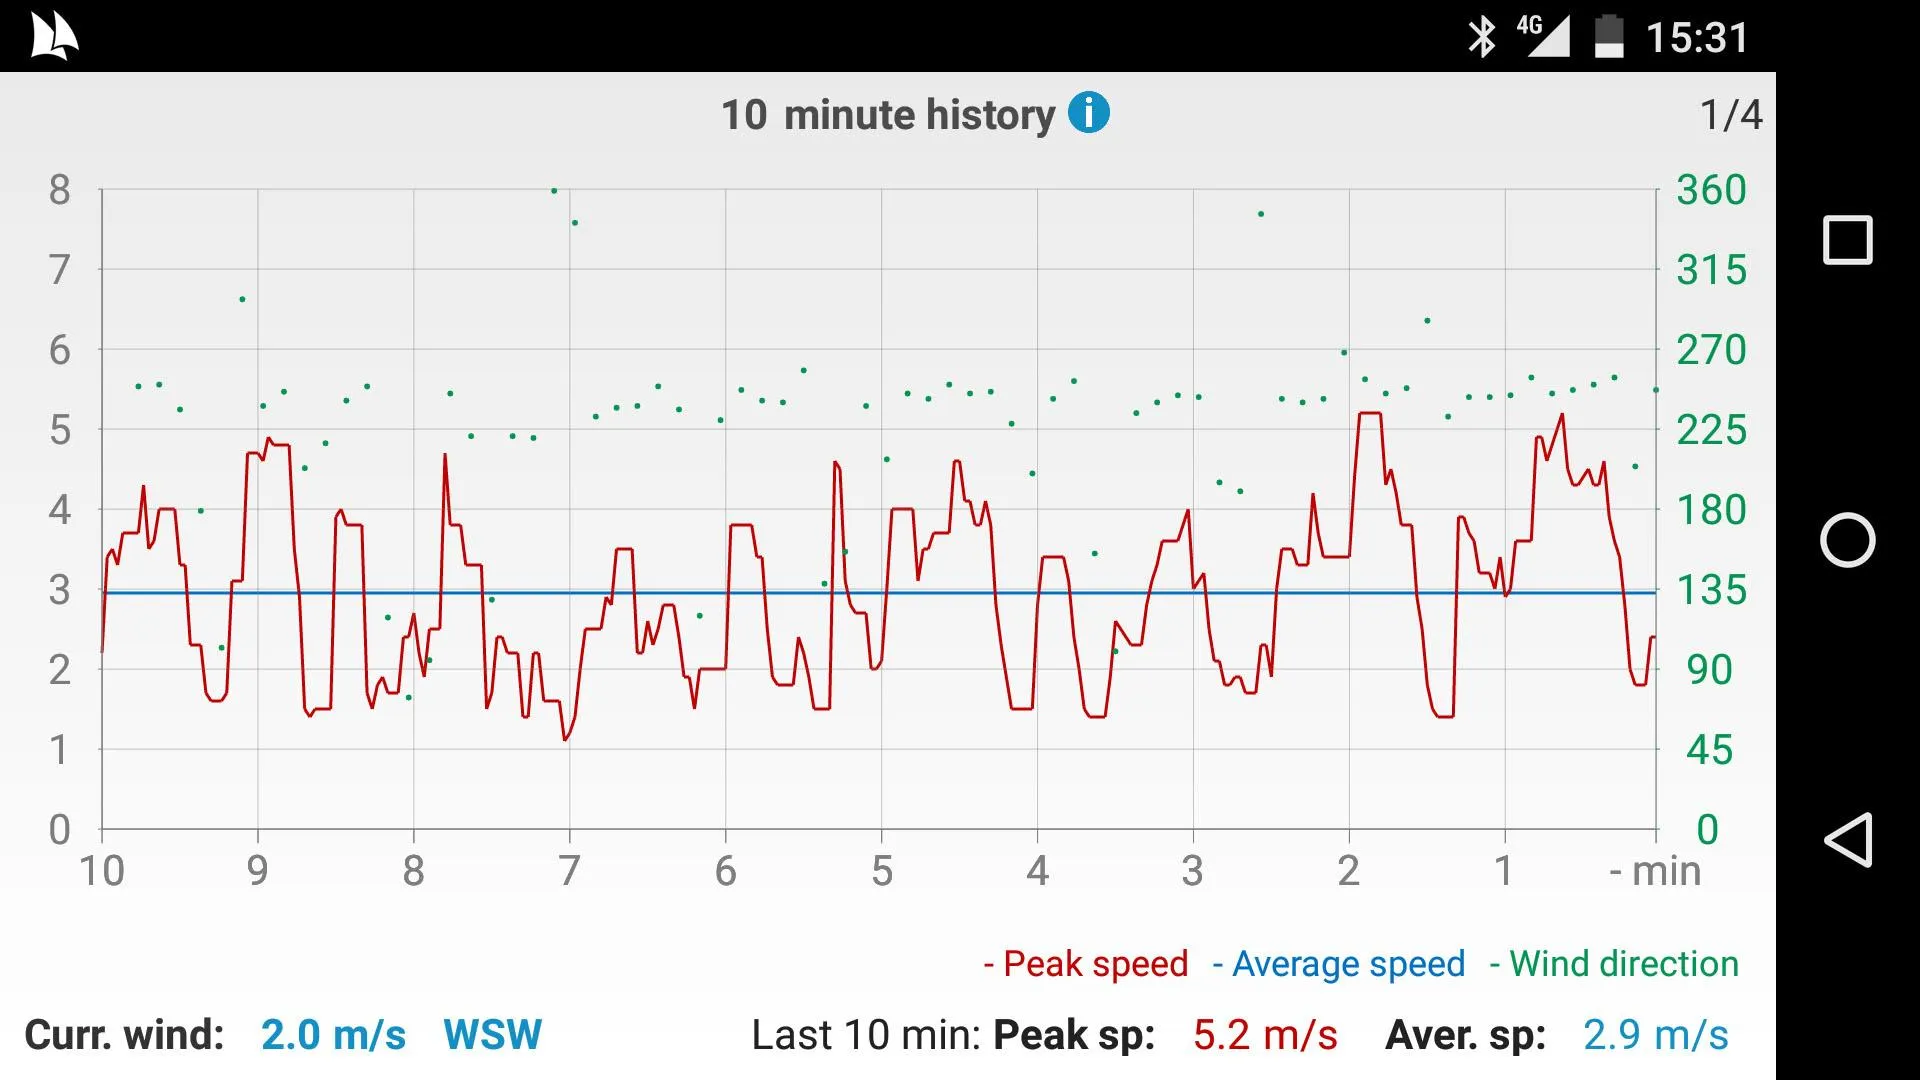The image size is (1920, 1080).
Task: Select the Bluetooth status icon
Action: [x=1480, y=34]
